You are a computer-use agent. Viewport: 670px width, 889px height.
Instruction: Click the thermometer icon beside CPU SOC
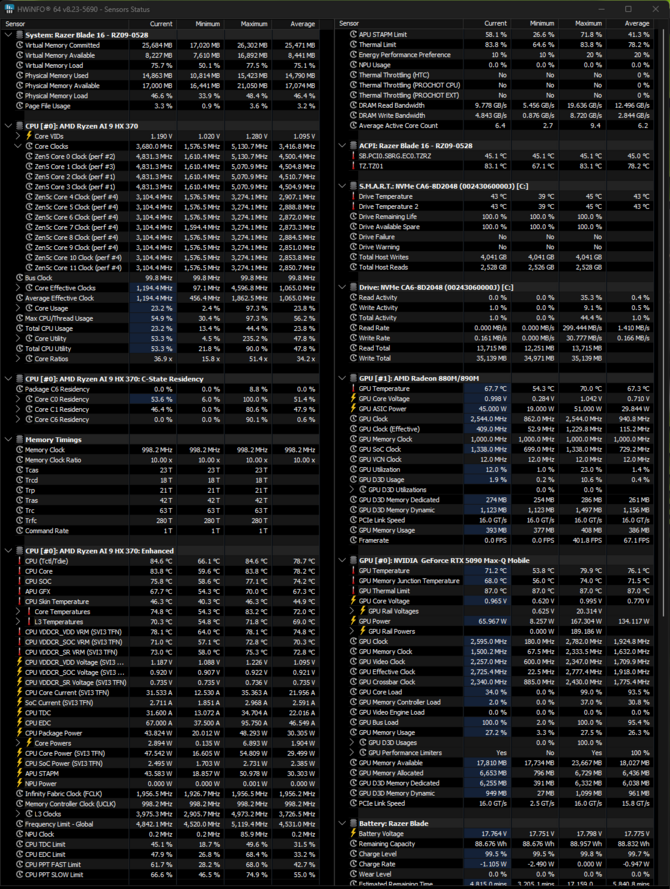pyautogui.click(x=19, y=581)
